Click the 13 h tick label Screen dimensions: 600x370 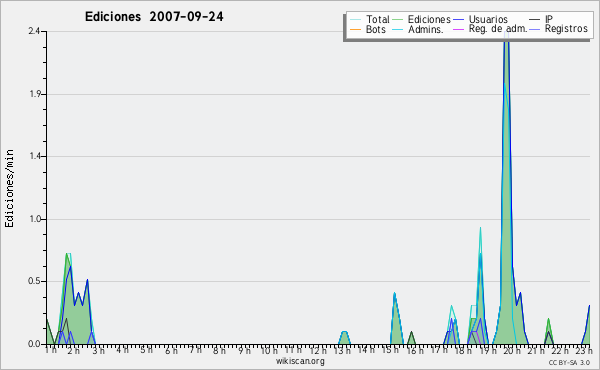click(x=342, y=350)
